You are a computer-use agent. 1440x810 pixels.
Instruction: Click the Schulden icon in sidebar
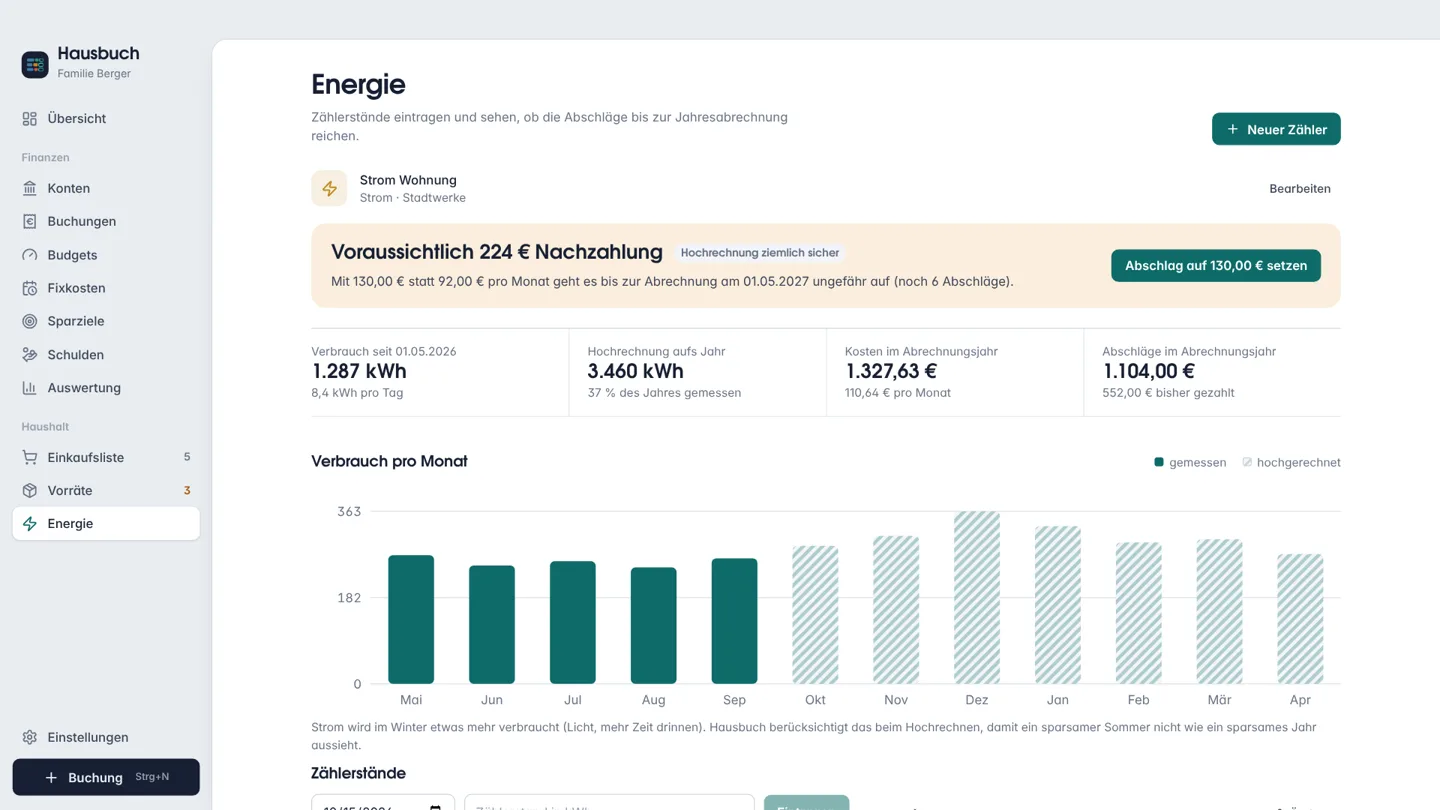[x=30, y=355]
